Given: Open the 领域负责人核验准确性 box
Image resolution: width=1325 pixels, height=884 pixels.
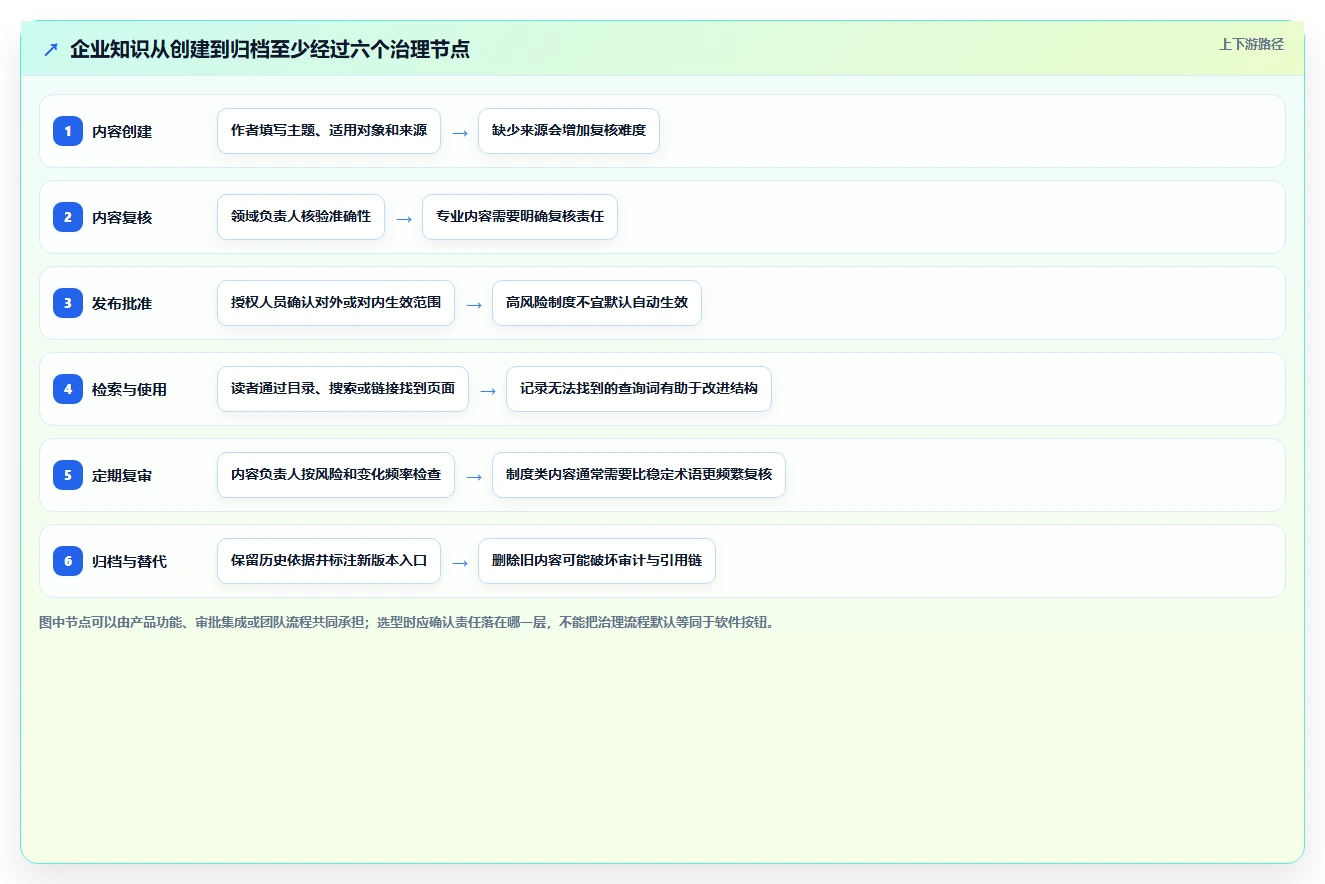Looking at the screenshot, I should 301,217.
